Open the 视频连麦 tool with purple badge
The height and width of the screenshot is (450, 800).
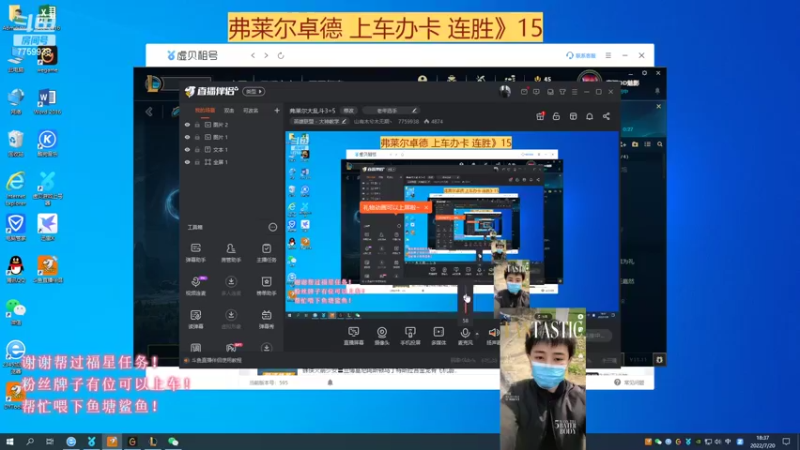point(195,286)
